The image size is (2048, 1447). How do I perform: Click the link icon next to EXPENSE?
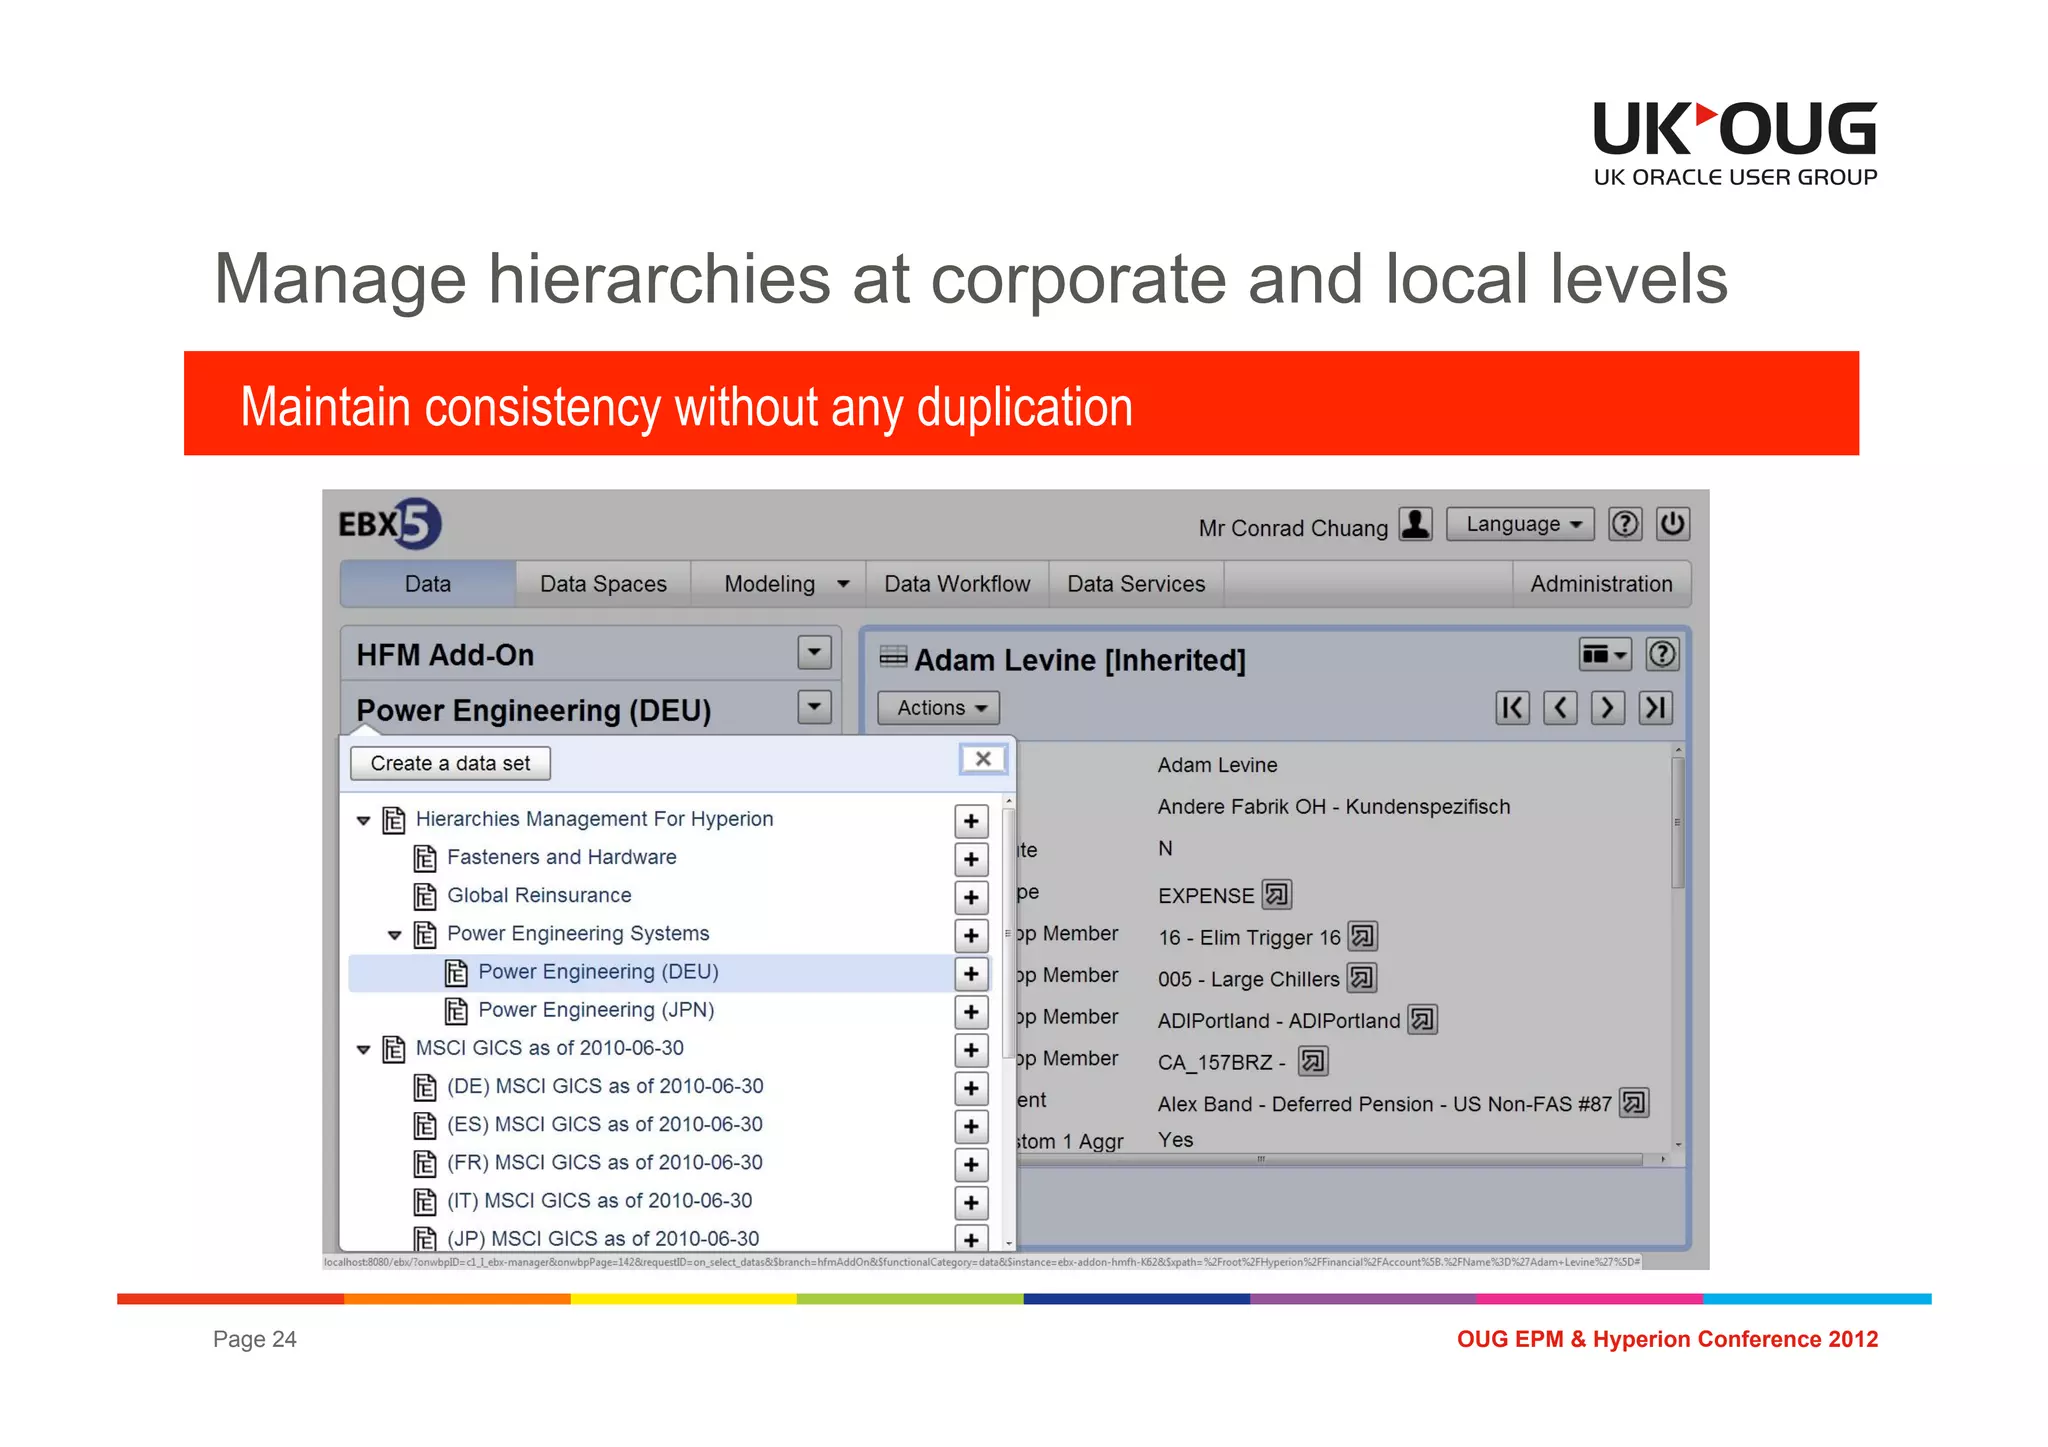click(x=1277, y=894)
